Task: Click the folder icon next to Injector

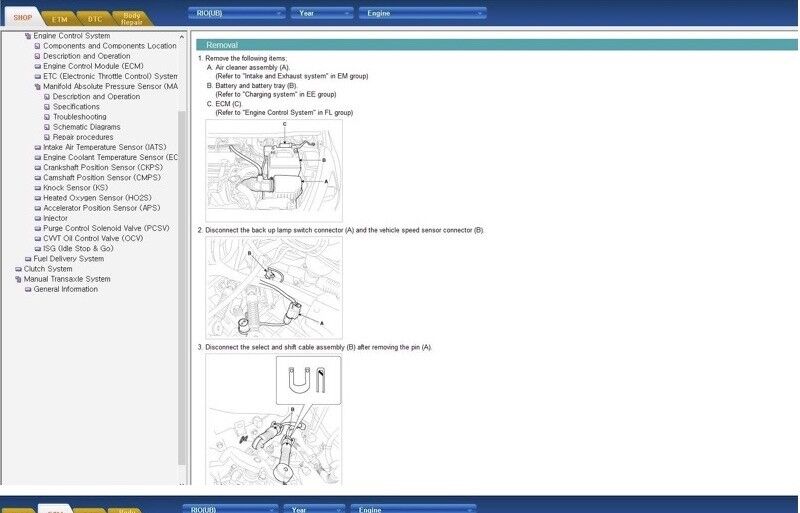Action: click(38, 218)
